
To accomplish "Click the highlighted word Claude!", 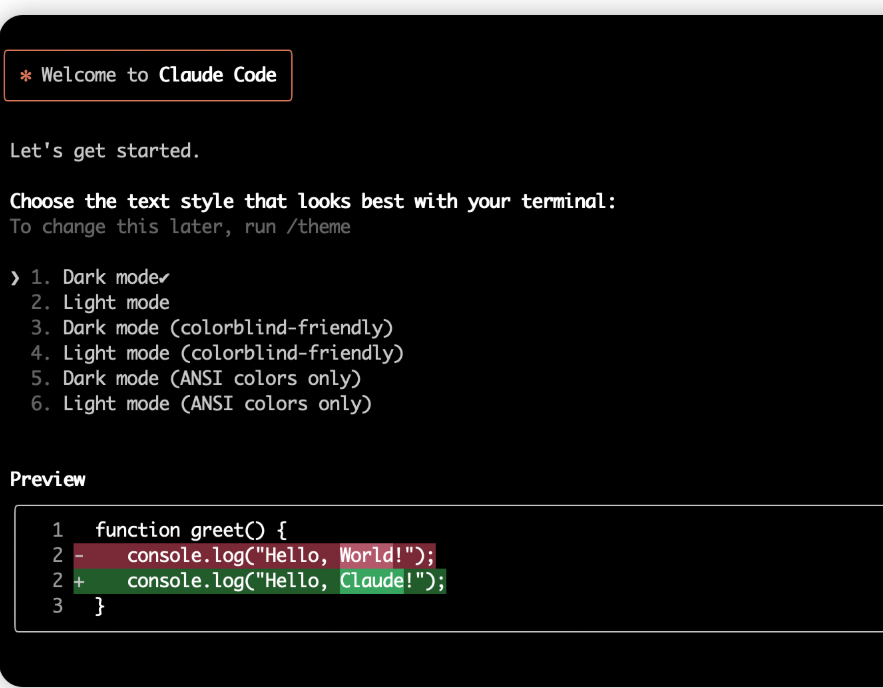I will pos(373,580).
